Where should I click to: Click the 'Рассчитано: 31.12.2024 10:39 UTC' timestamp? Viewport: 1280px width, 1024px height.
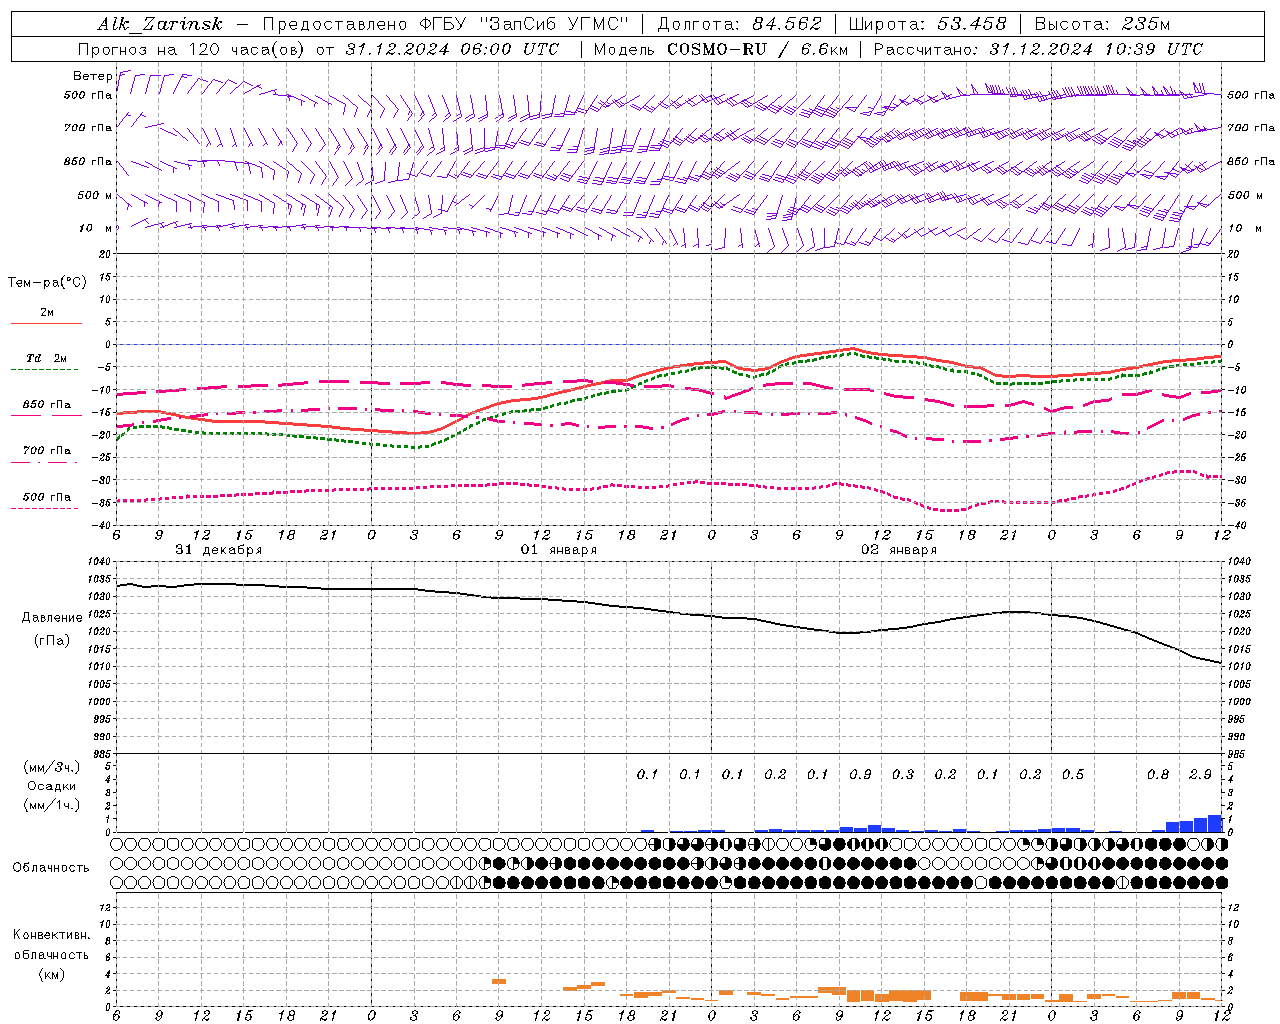click(1038, 49)
